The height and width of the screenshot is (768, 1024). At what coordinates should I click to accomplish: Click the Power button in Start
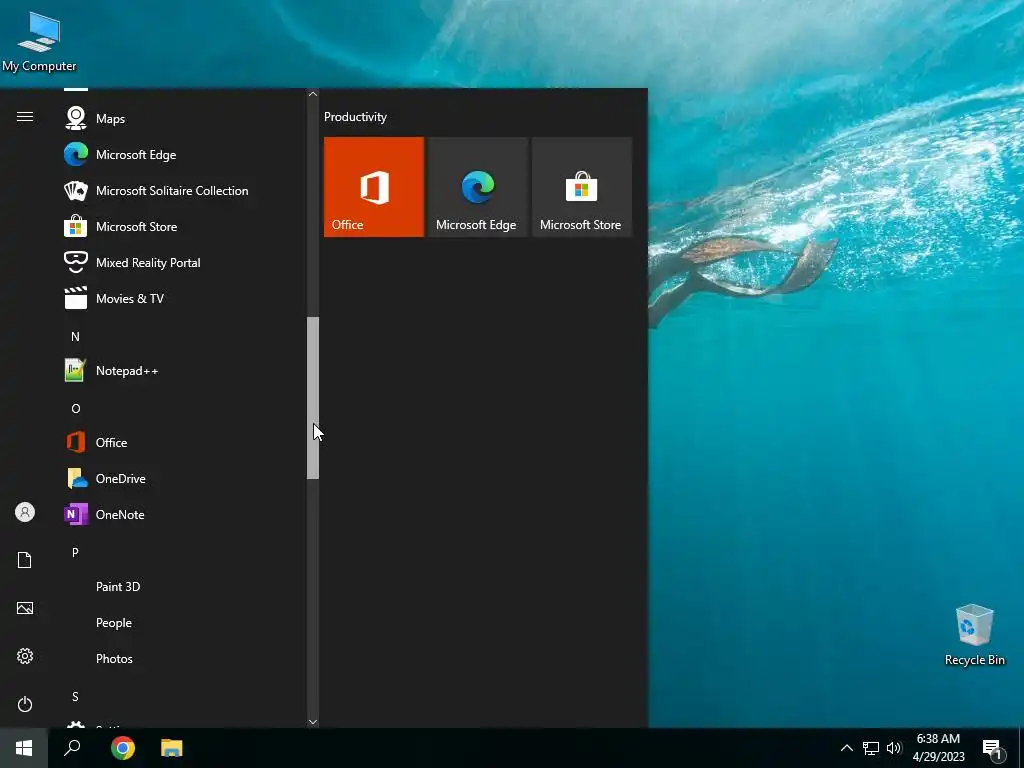(x=25, y=704)
